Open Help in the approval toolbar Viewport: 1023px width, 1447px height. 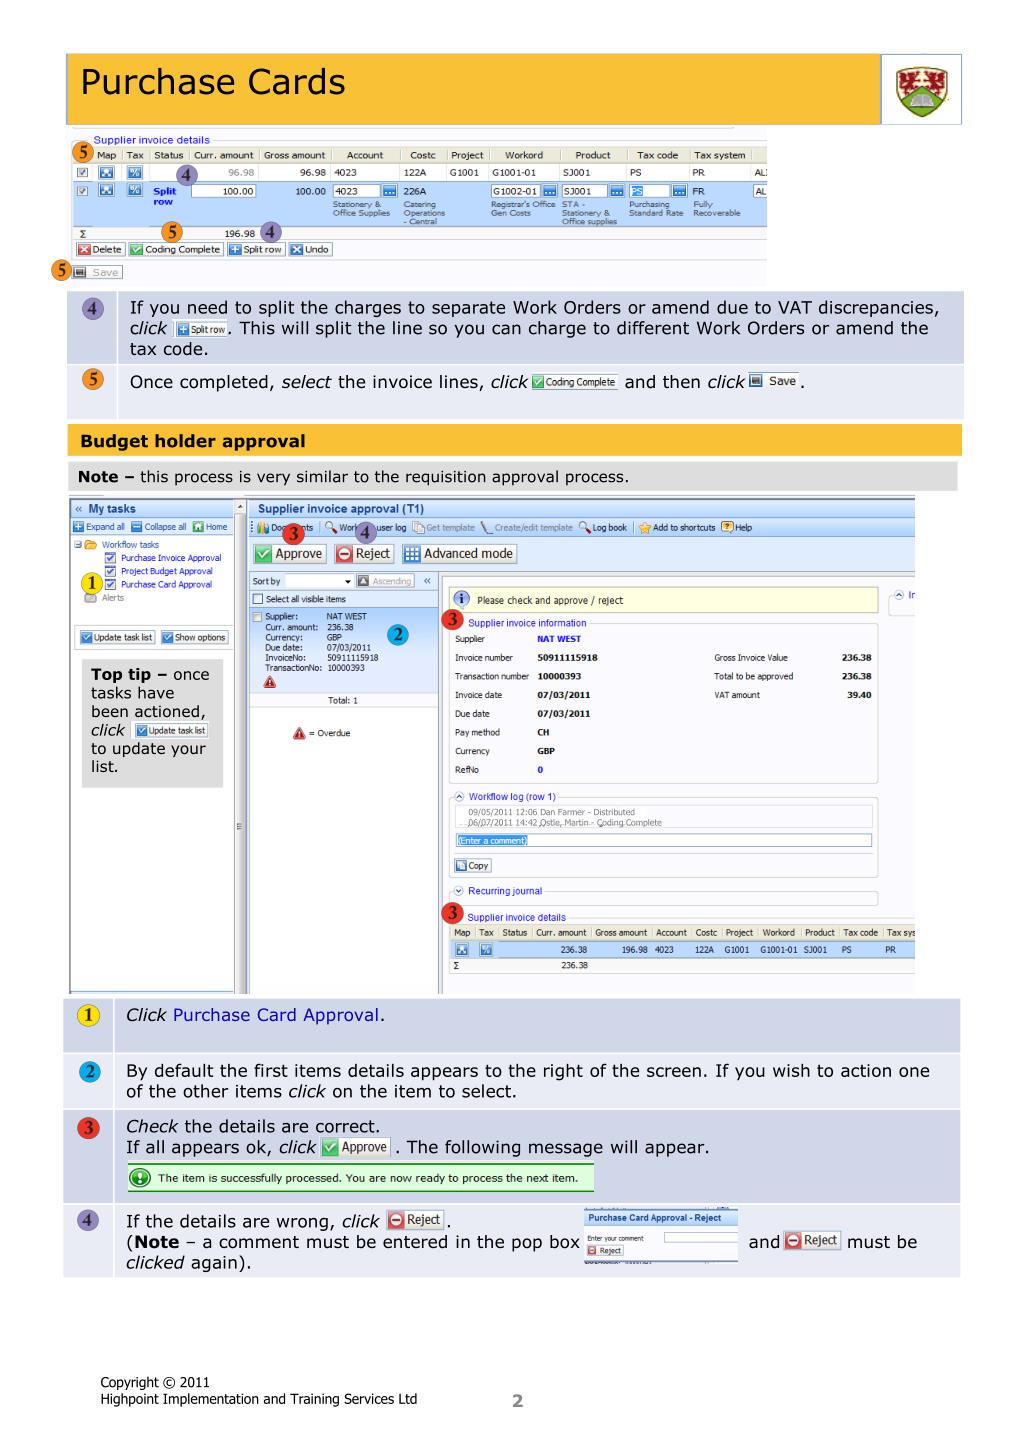tap(736, 527)
